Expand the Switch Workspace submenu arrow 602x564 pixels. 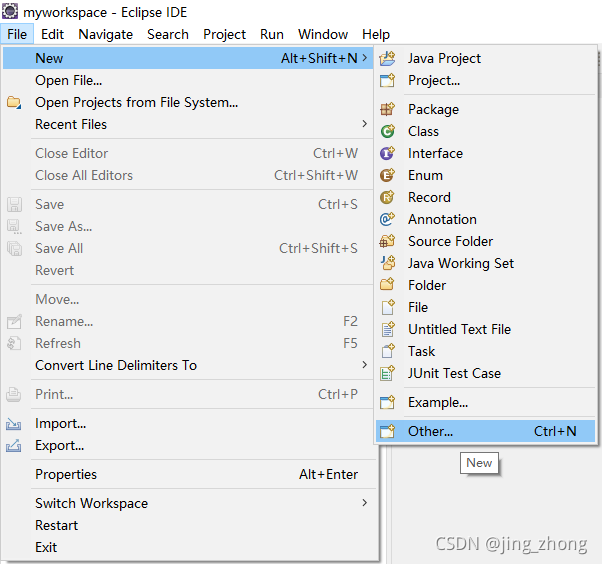tap(364, 502)
